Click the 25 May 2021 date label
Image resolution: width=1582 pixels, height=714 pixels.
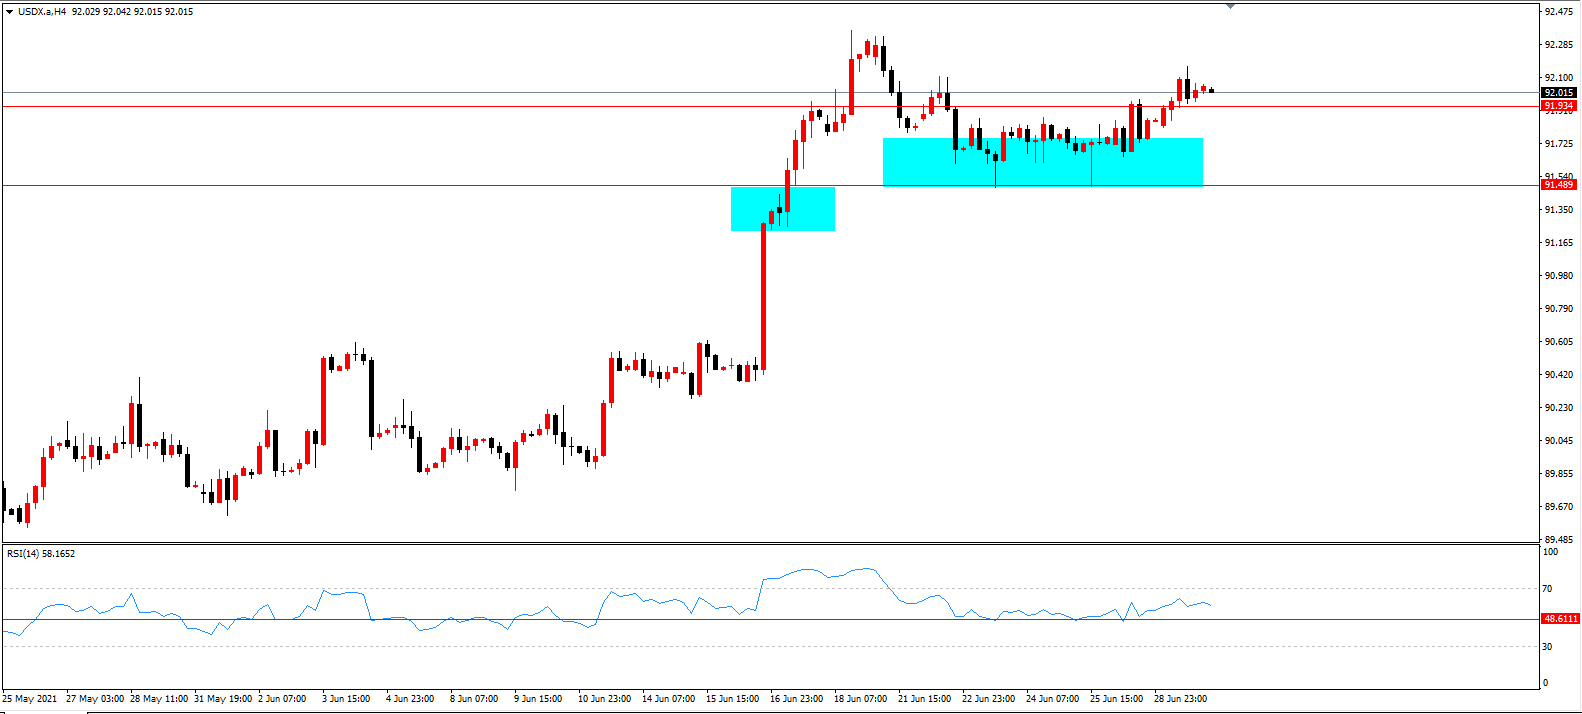point(30,699)
